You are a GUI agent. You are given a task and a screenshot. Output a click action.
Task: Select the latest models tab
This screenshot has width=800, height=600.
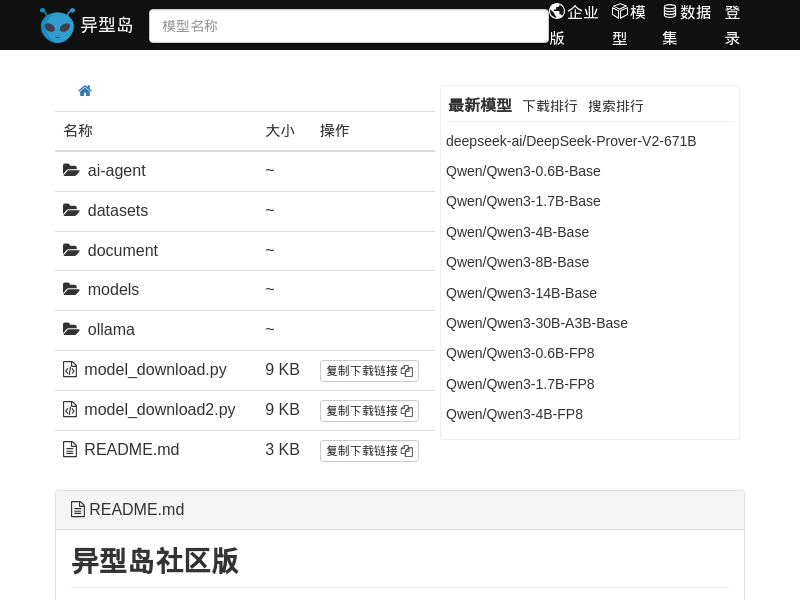click(480, 106)
